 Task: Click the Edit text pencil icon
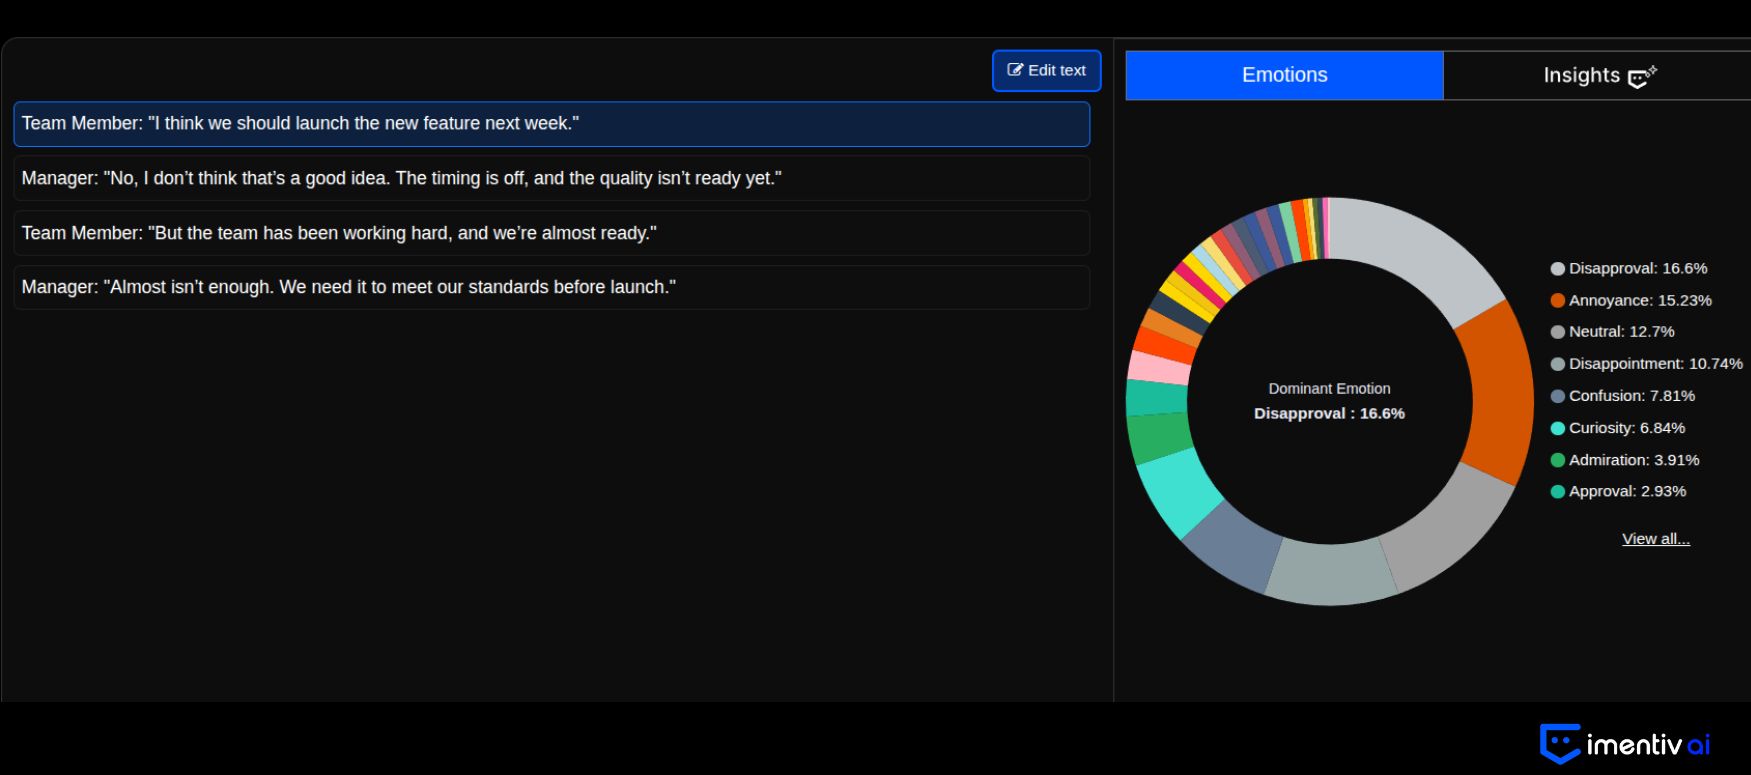pos(1015,70)
